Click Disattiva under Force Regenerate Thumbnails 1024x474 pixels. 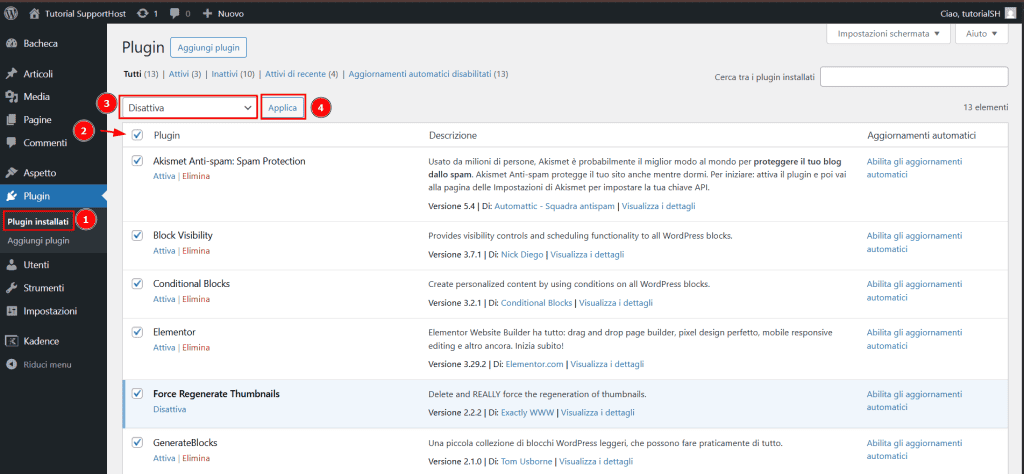coord(170,409)
